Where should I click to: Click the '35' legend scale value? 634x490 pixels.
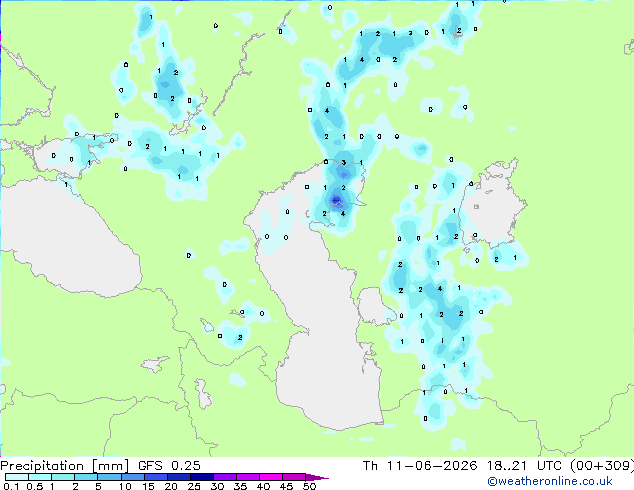pyautogui.click(x=240, y=486)
